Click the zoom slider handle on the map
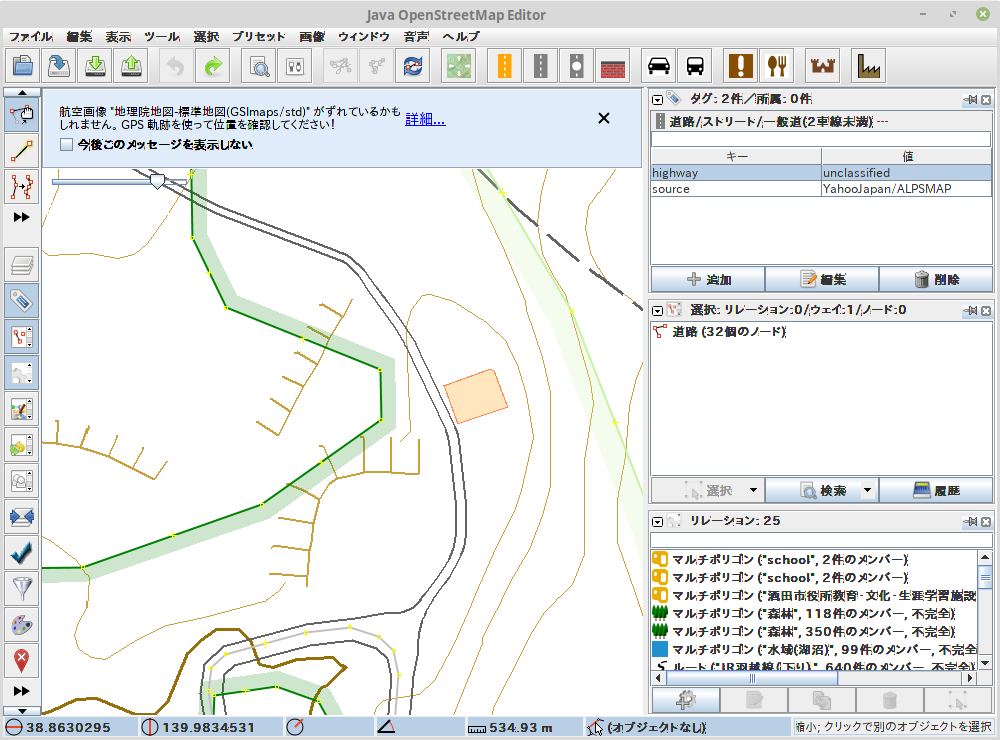Viewport: 1000px width, 740px height. coord(157,181)
